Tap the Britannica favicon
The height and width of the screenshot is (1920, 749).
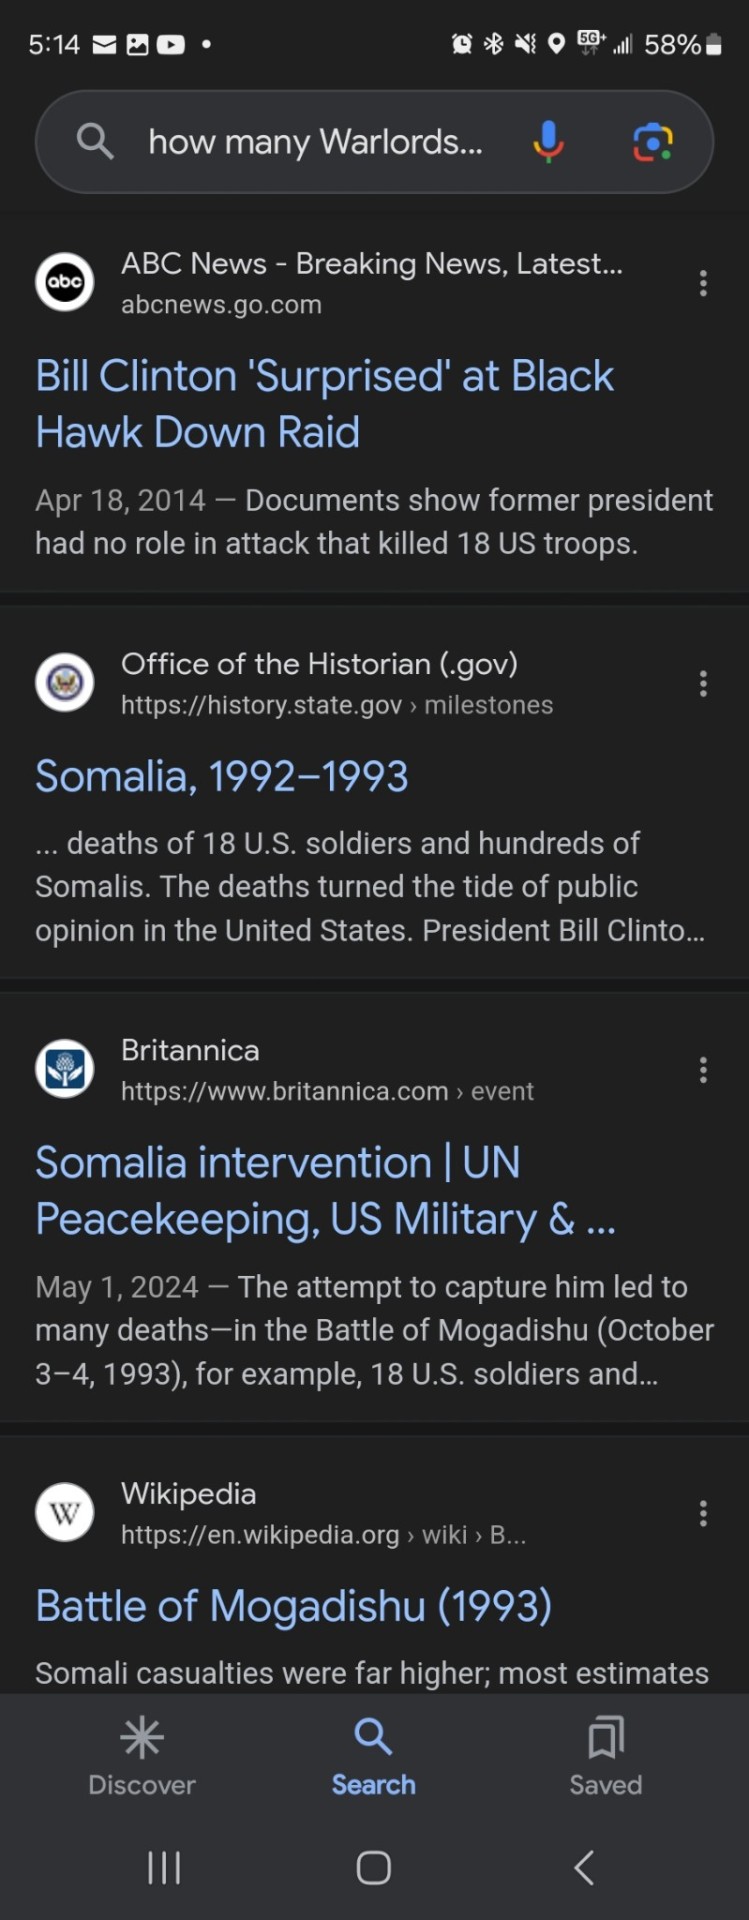(65, 1069)
